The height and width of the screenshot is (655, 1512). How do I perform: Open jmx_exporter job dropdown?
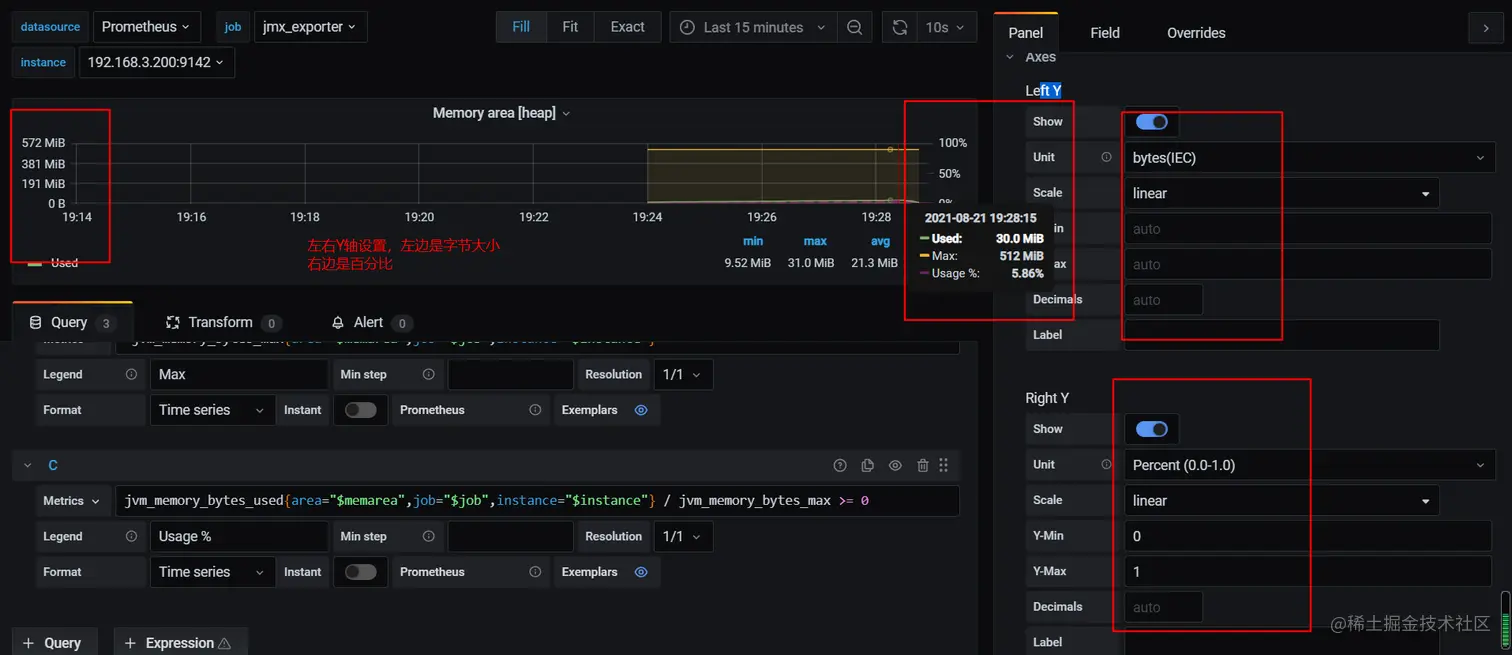click(x=310, y=27)
